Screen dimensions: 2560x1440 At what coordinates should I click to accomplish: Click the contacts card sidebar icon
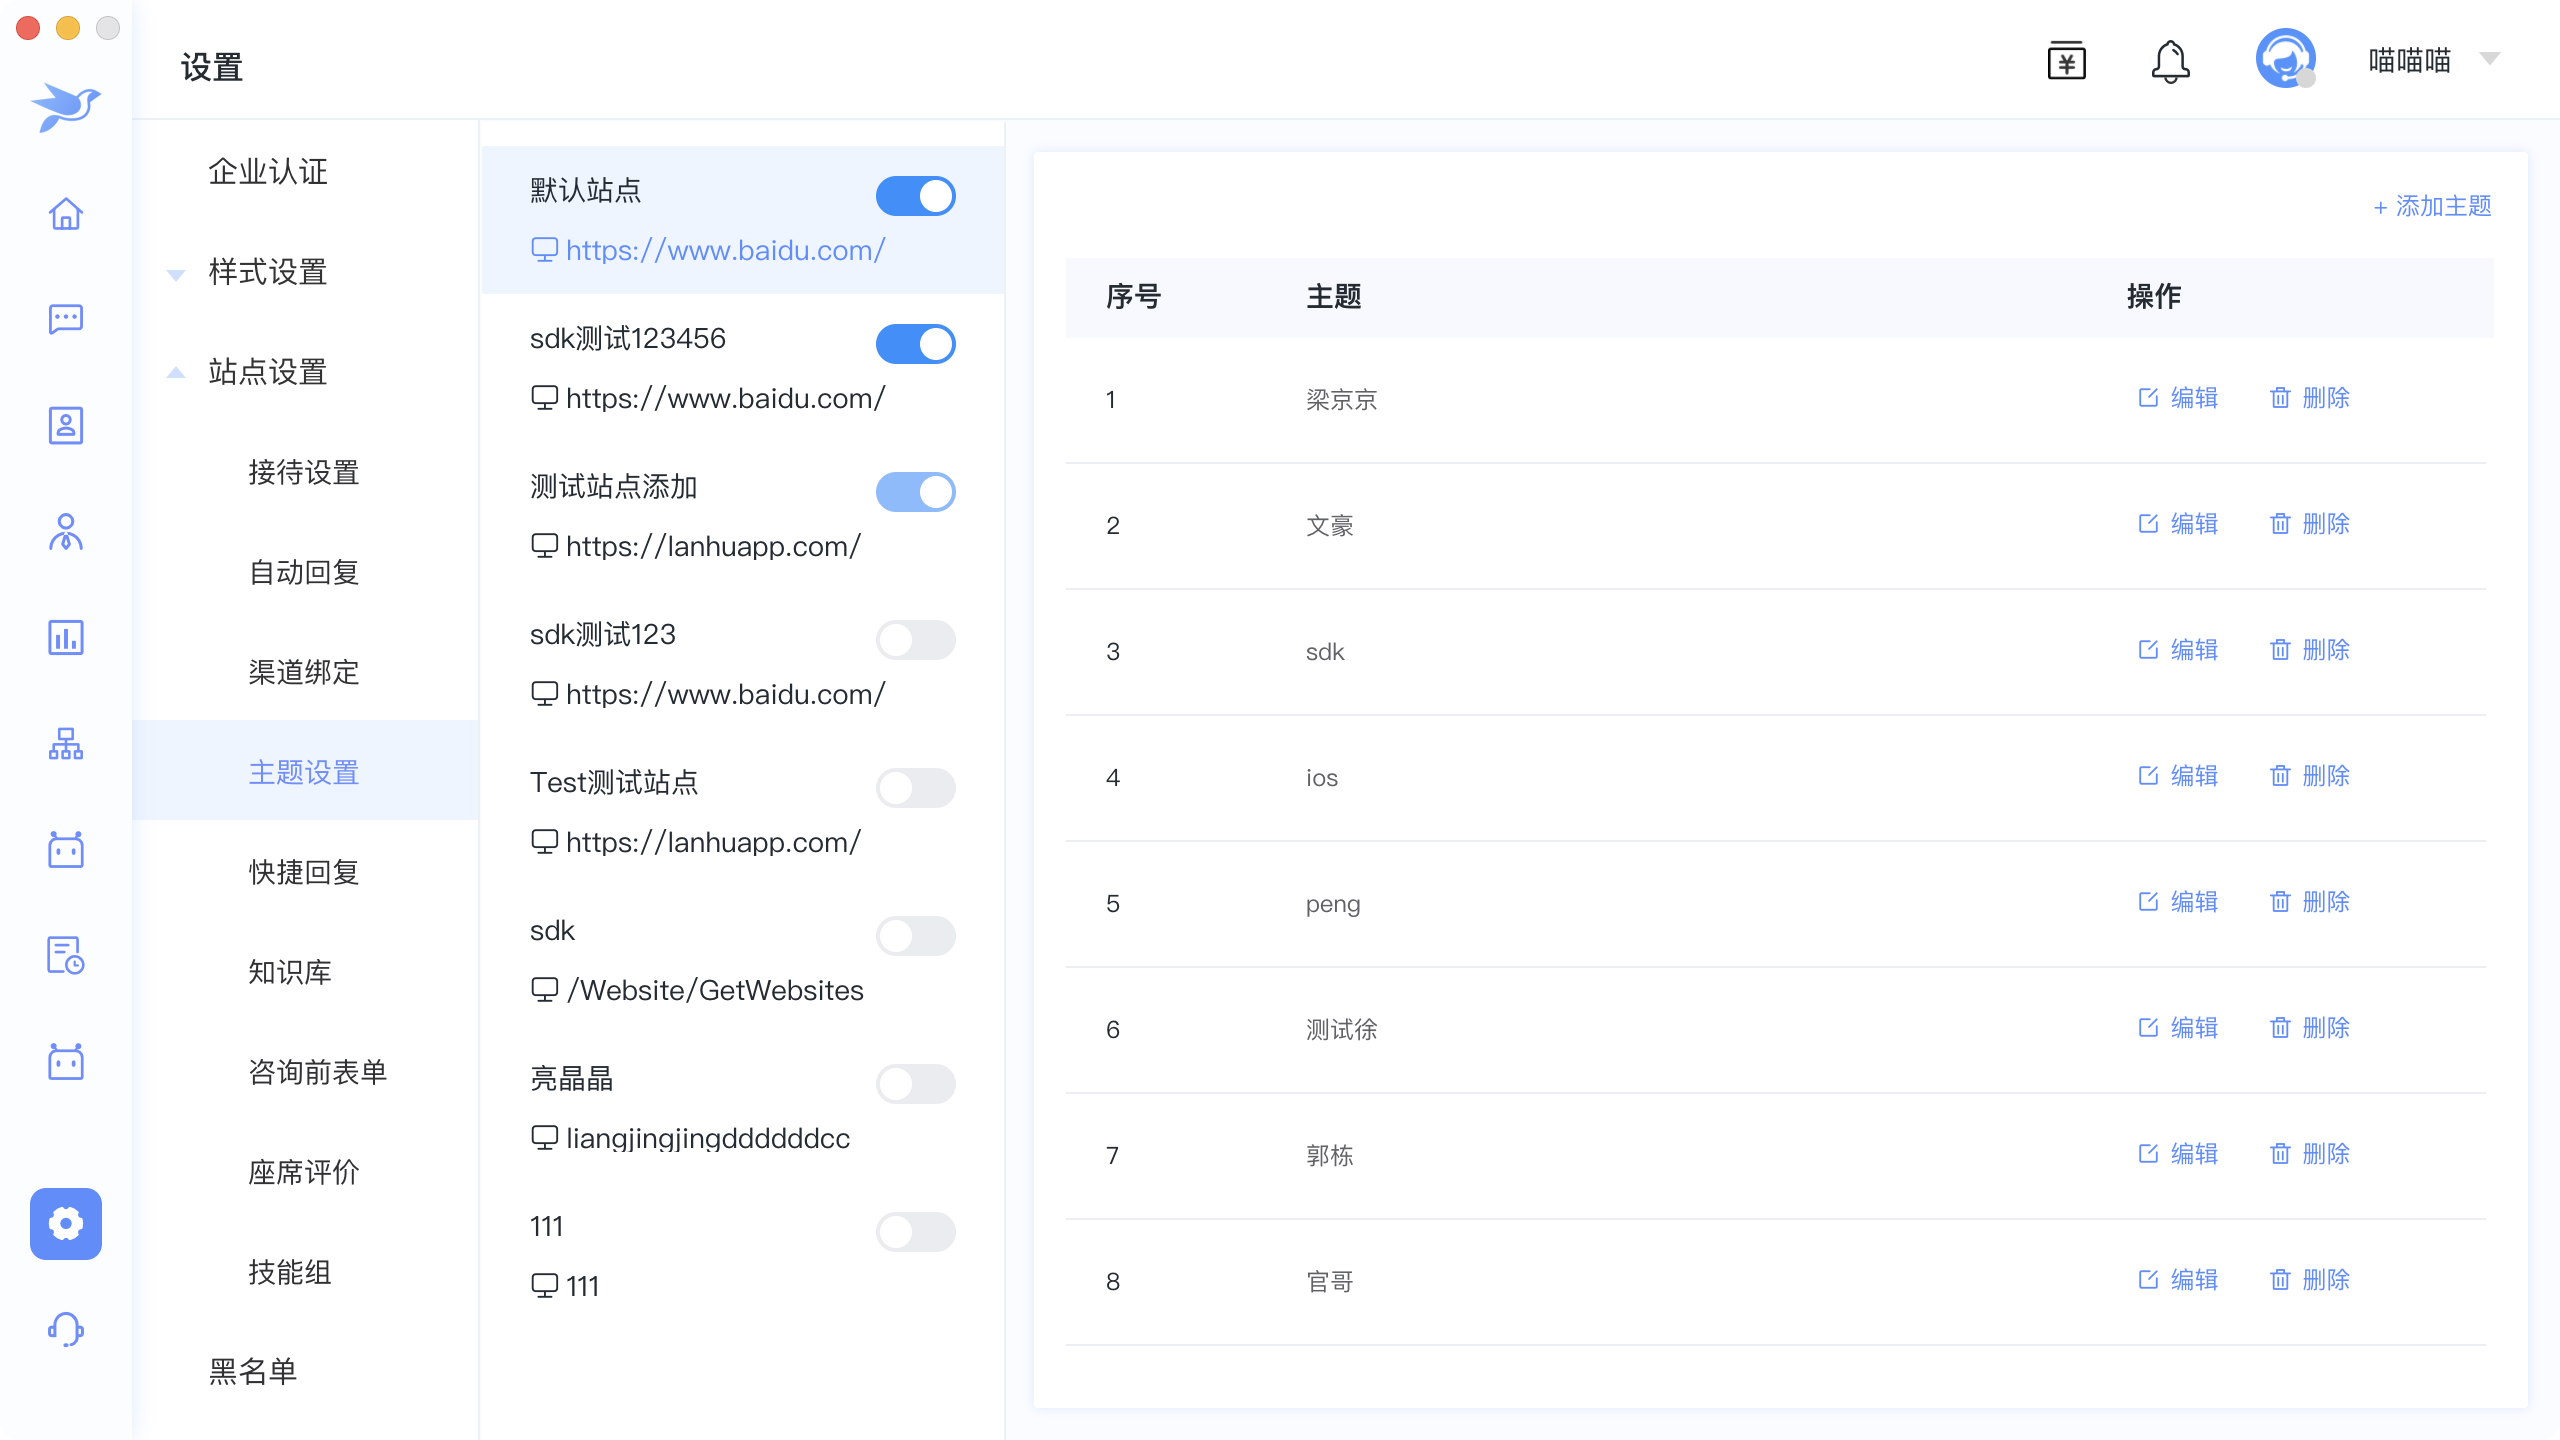click(66, 425)
